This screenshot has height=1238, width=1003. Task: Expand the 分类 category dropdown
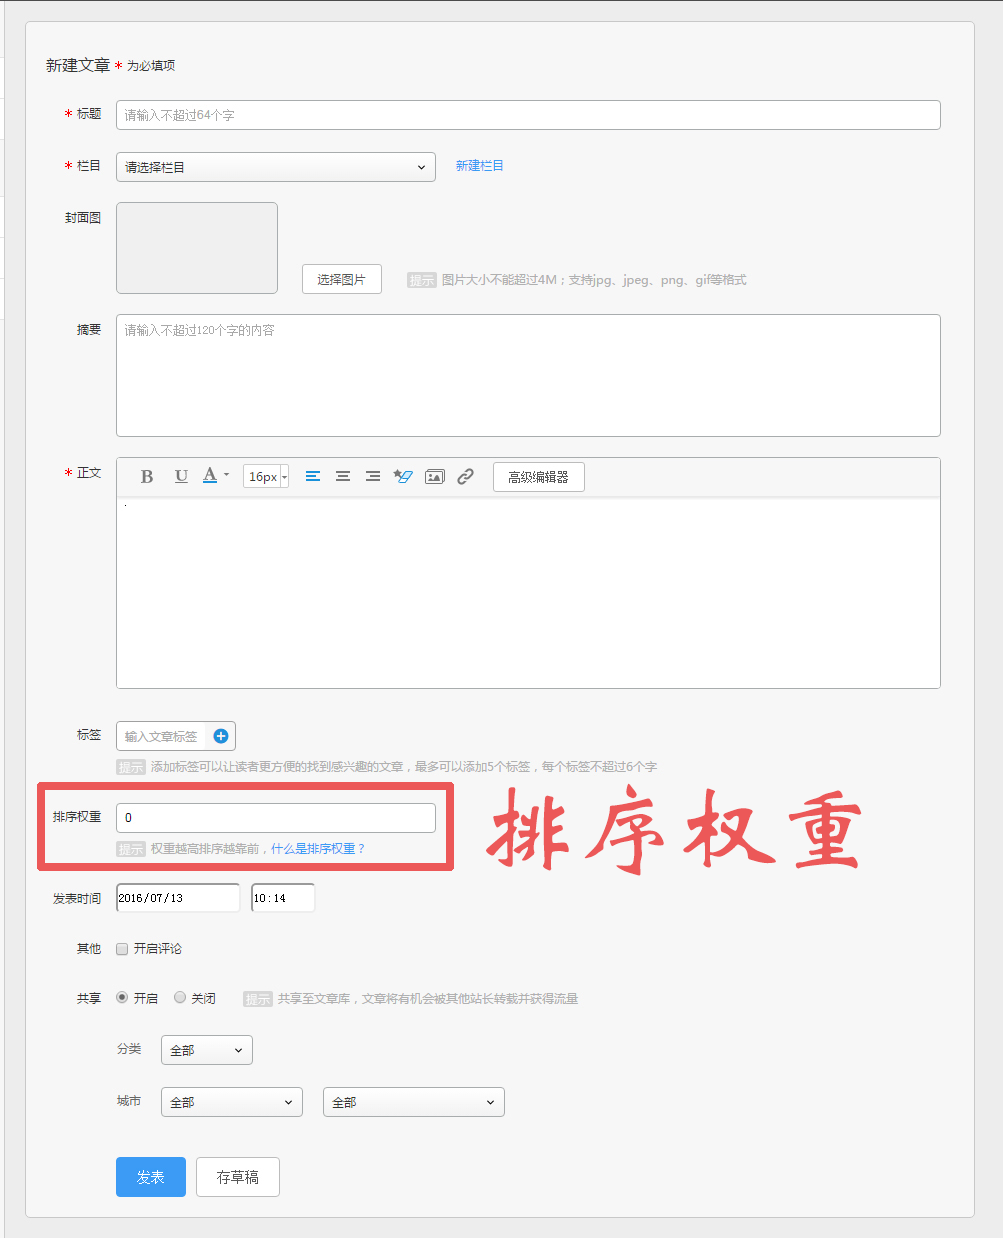pyautogui.click(x=207, y=1050)
